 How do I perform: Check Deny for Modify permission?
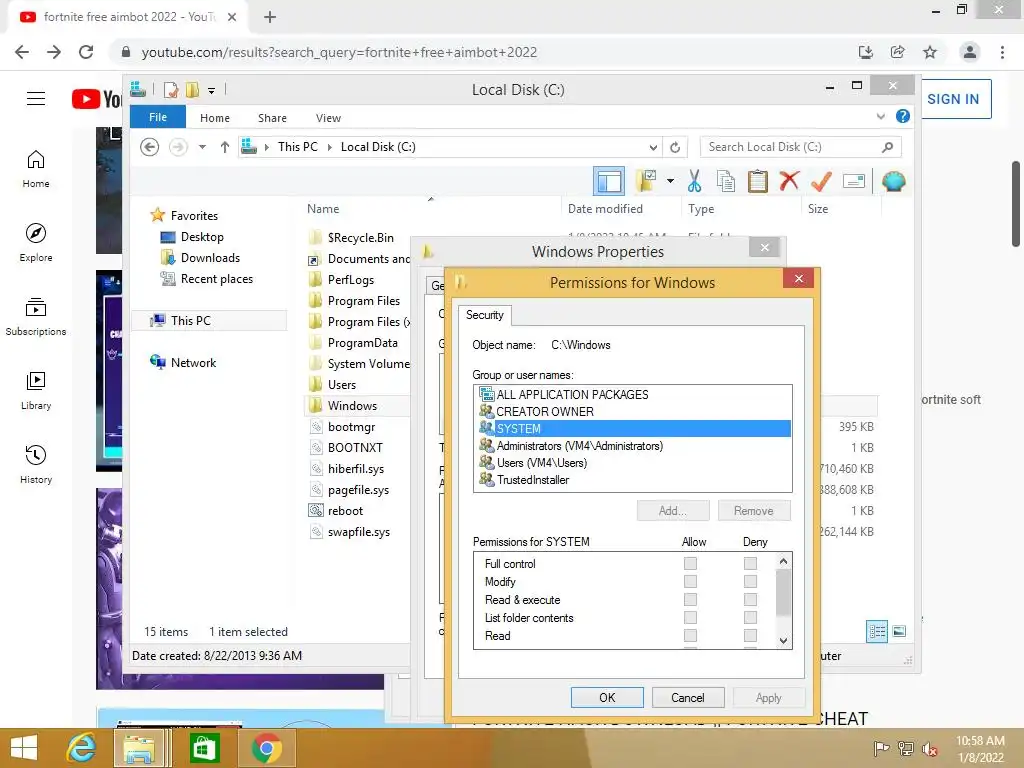(x=750, y=581)
